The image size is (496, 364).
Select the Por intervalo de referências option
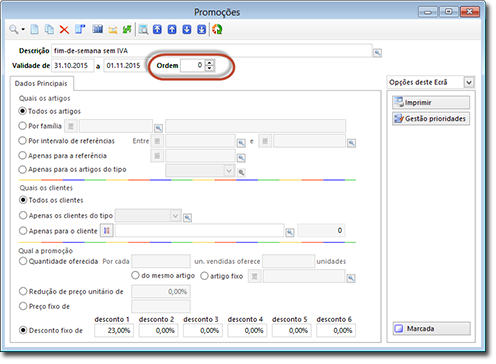(22, 141)
